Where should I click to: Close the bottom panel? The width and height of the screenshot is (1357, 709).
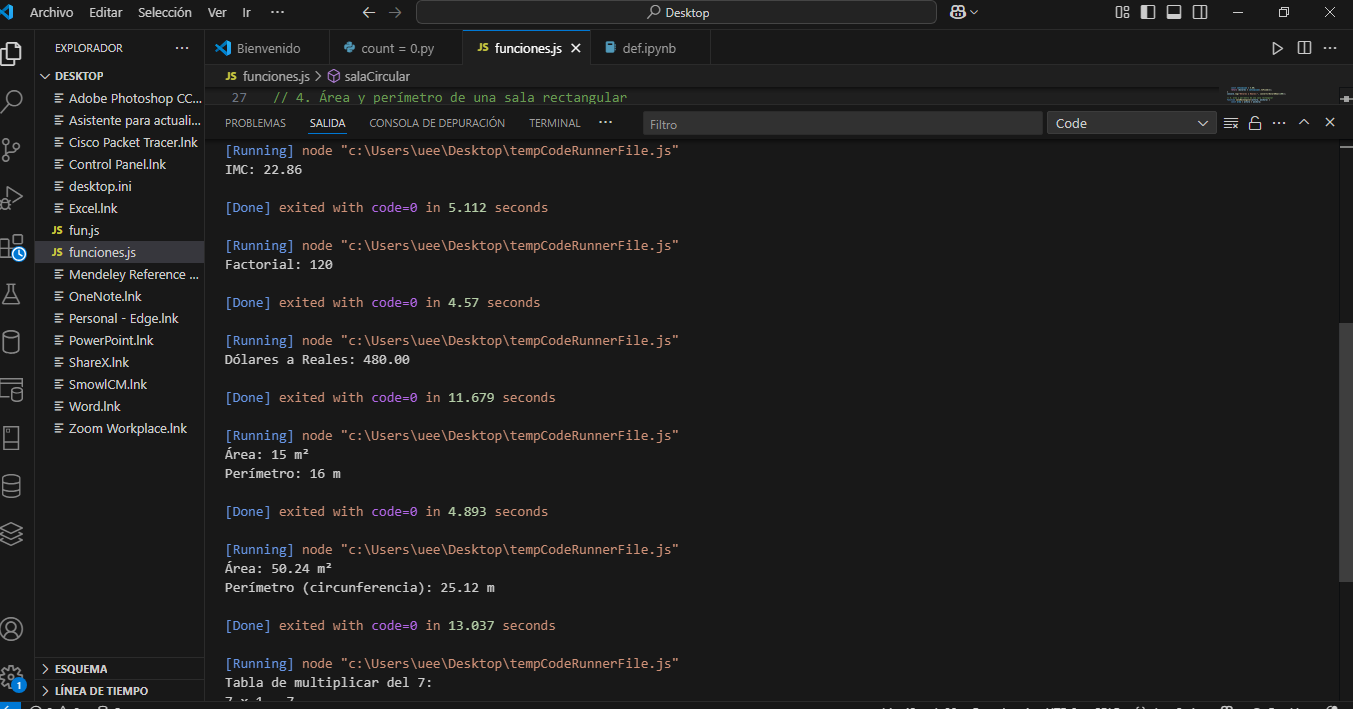point(1330,122)
